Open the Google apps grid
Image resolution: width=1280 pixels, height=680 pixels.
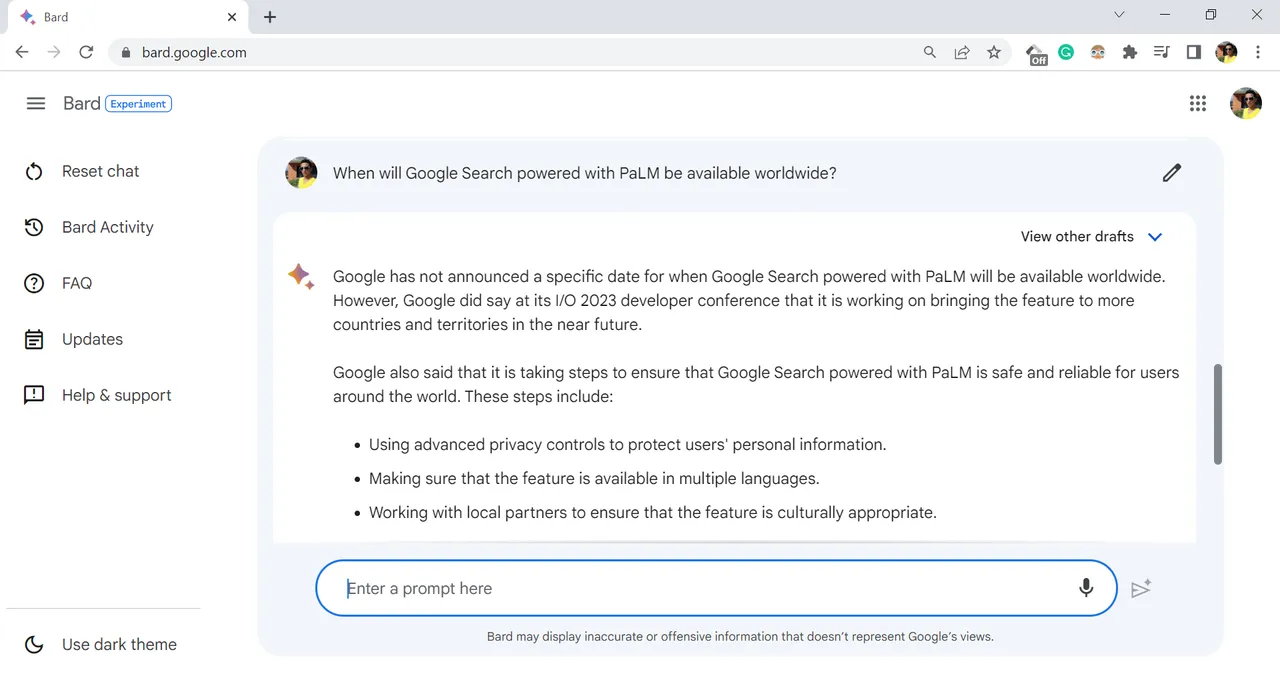pyautogui.click(x=1197, y=103)
